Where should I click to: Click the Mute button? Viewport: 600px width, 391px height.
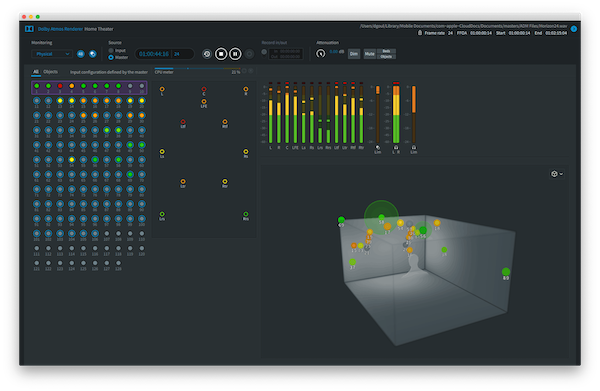pos(369,54)
